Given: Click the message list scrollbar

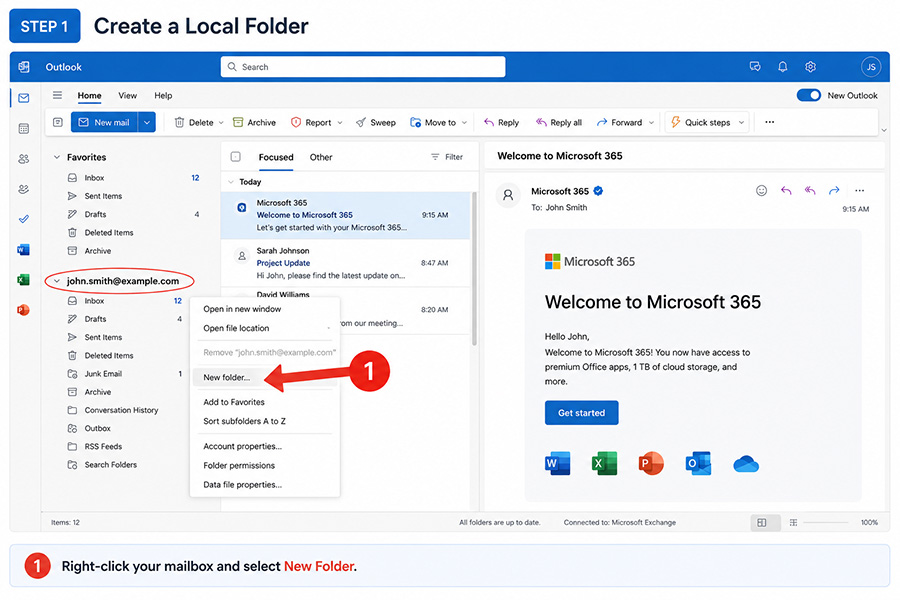Looking at the screenshot, I should (474, 269).
